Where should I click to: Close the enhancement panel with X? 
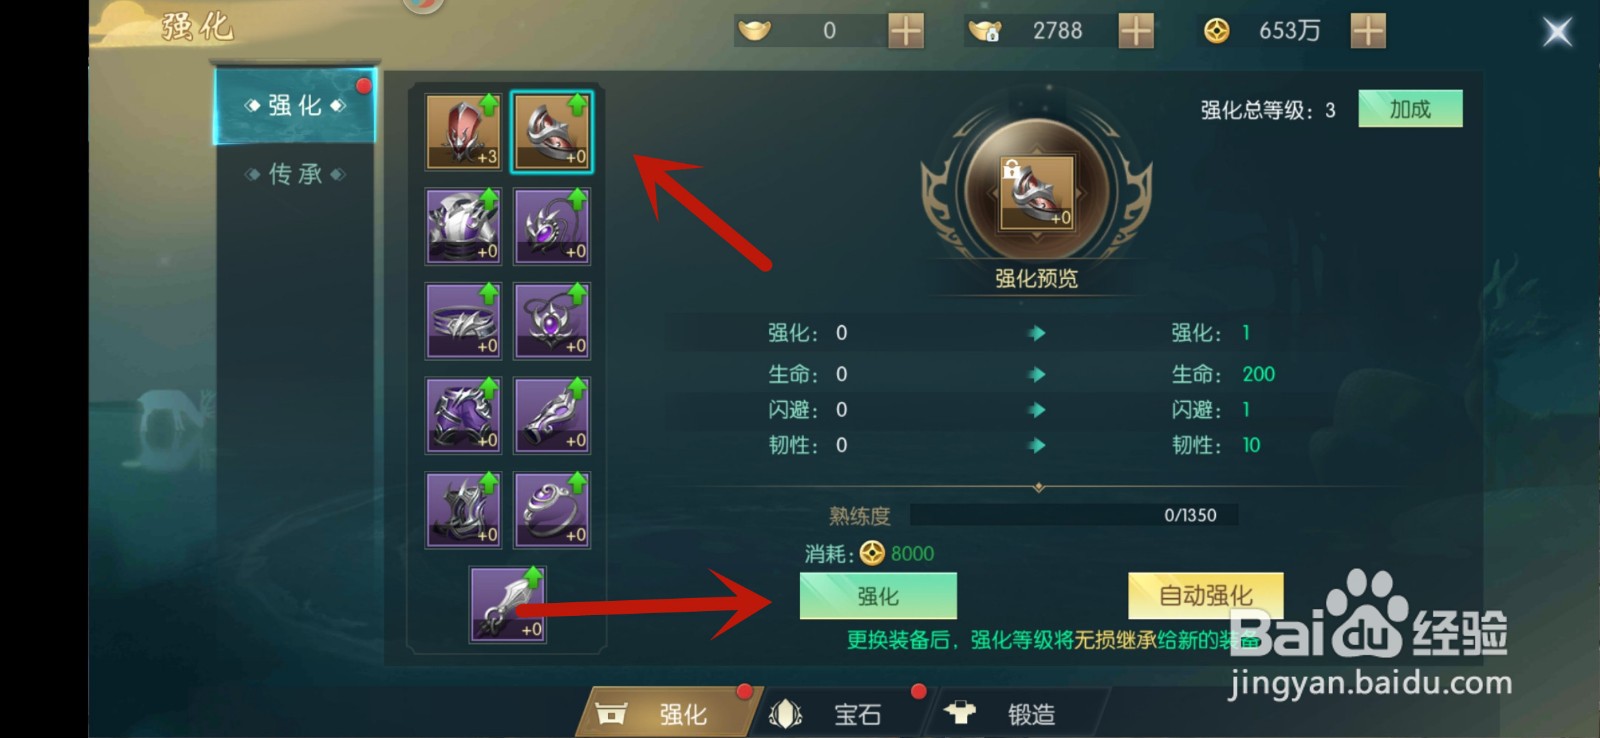tap(1557, 32)
